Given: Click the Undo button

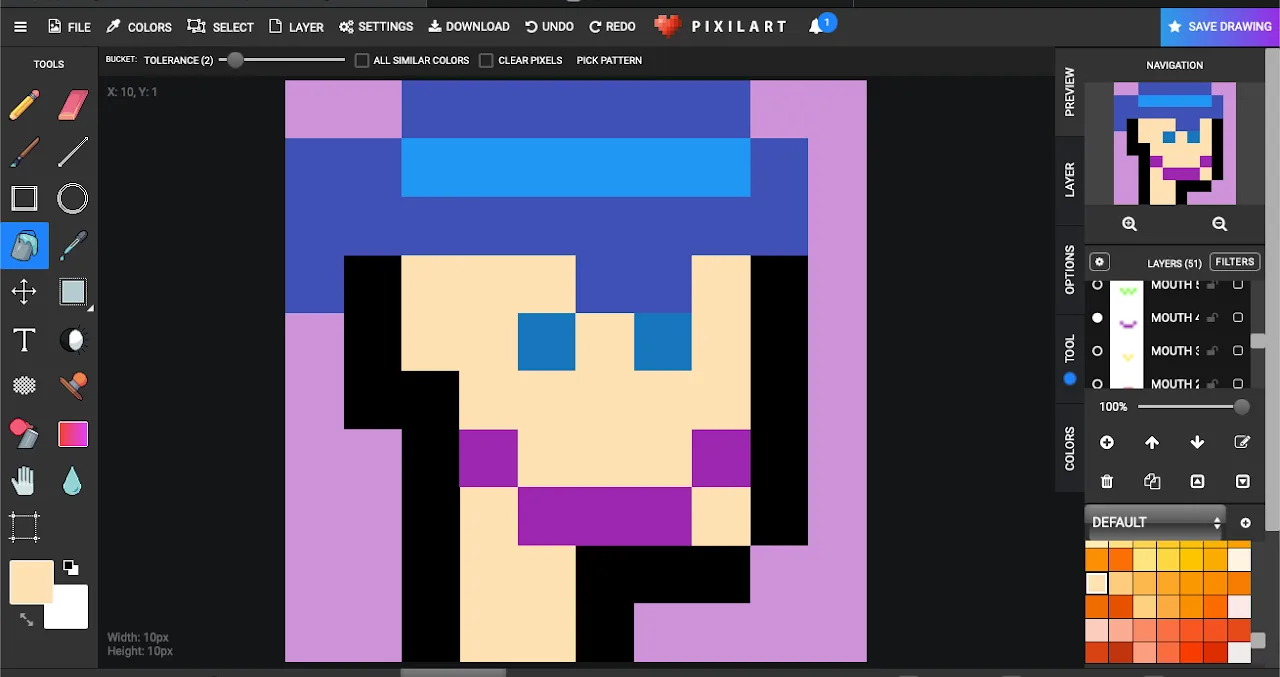Looking at the screenshot, I should point(550,27).
